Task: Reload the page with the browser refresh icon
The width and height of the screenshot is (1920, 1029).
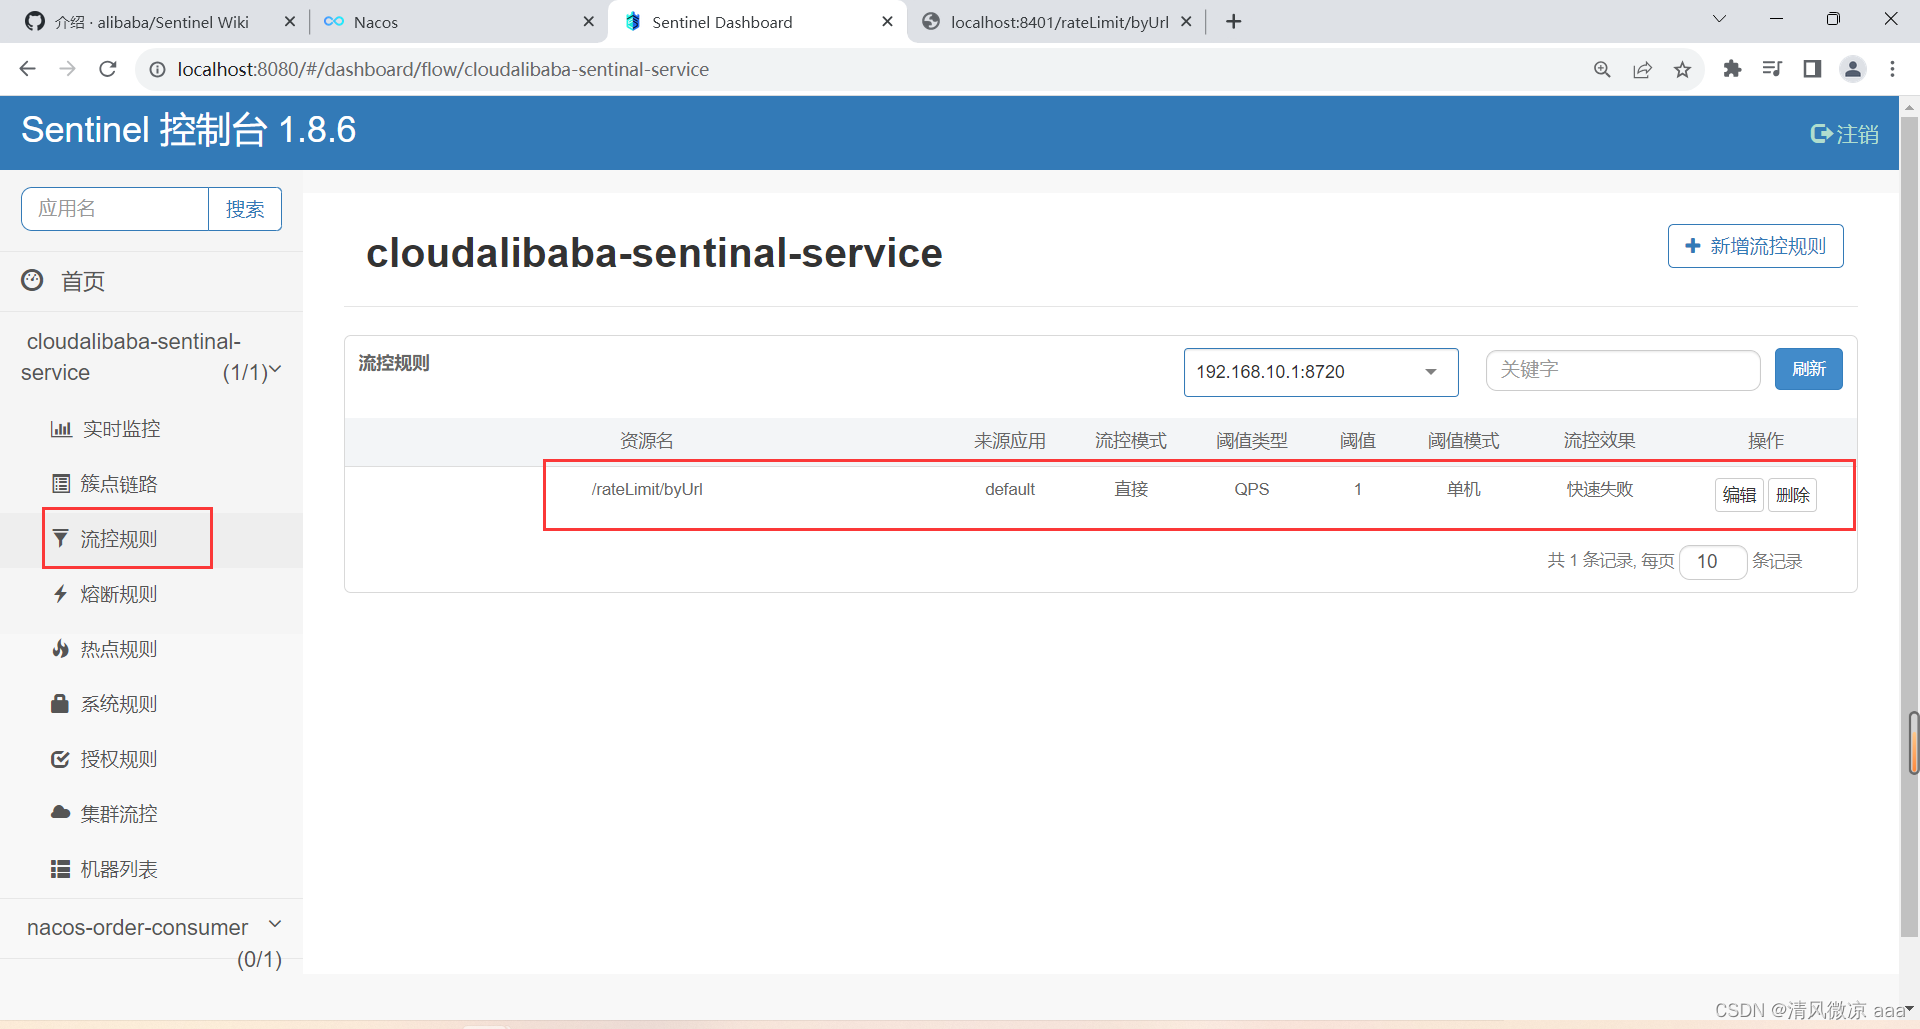Action: coord(108,69)
